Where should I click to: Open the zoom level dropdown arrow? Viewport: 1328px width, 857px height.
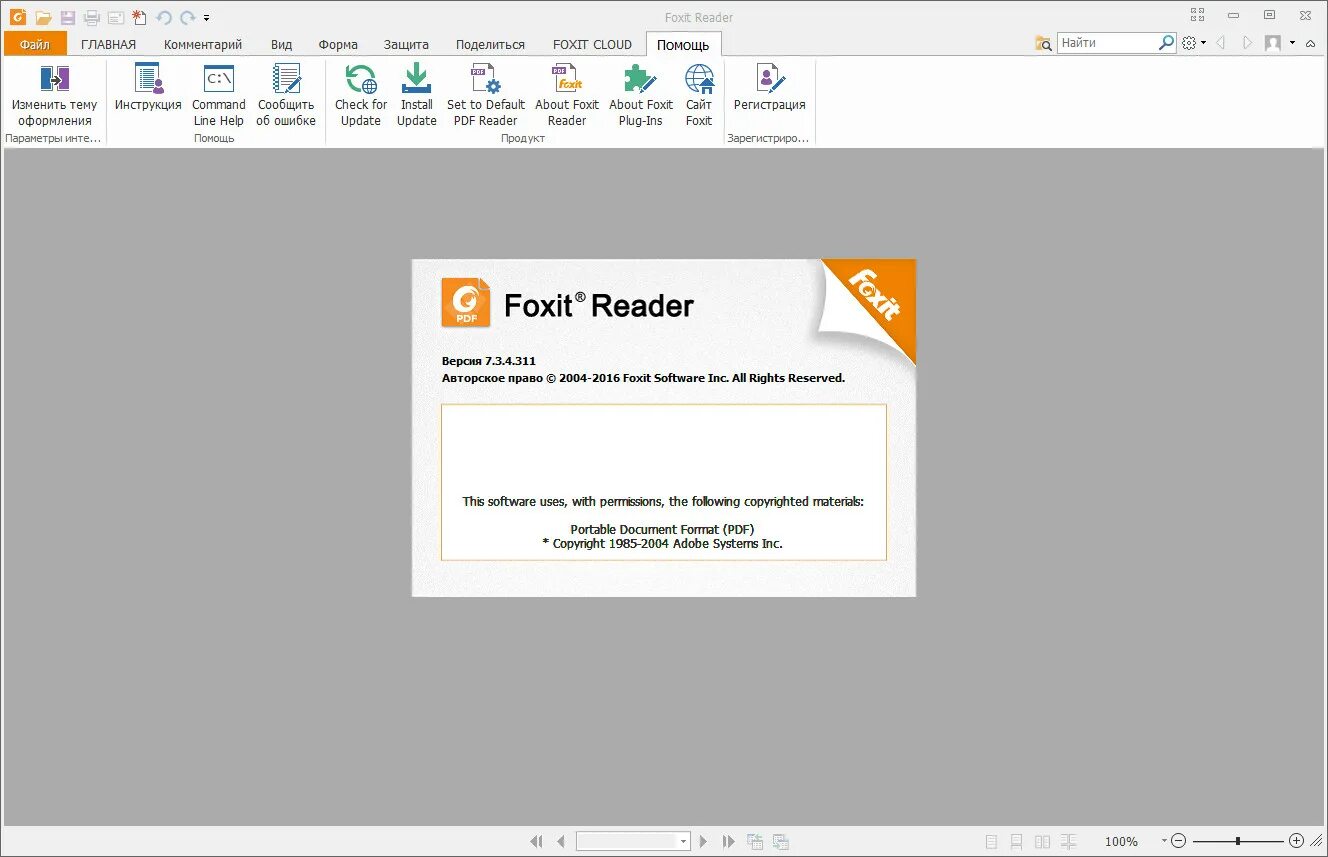tap(1164, 842)
